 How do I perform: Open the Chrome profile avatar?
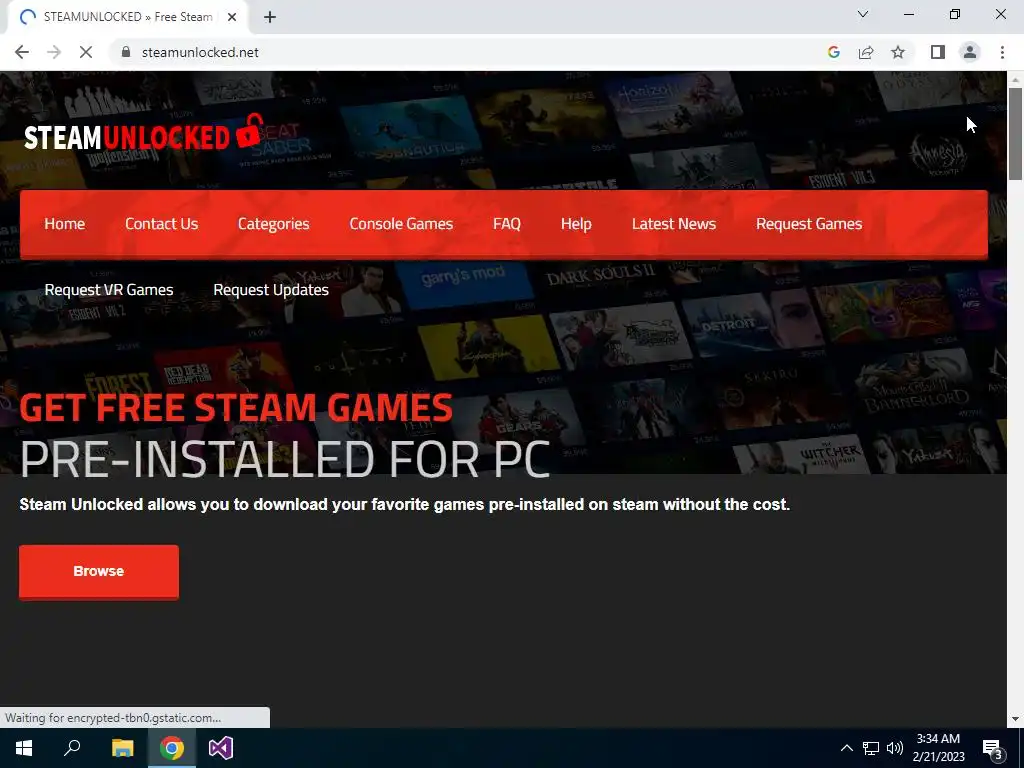[970, 52]
